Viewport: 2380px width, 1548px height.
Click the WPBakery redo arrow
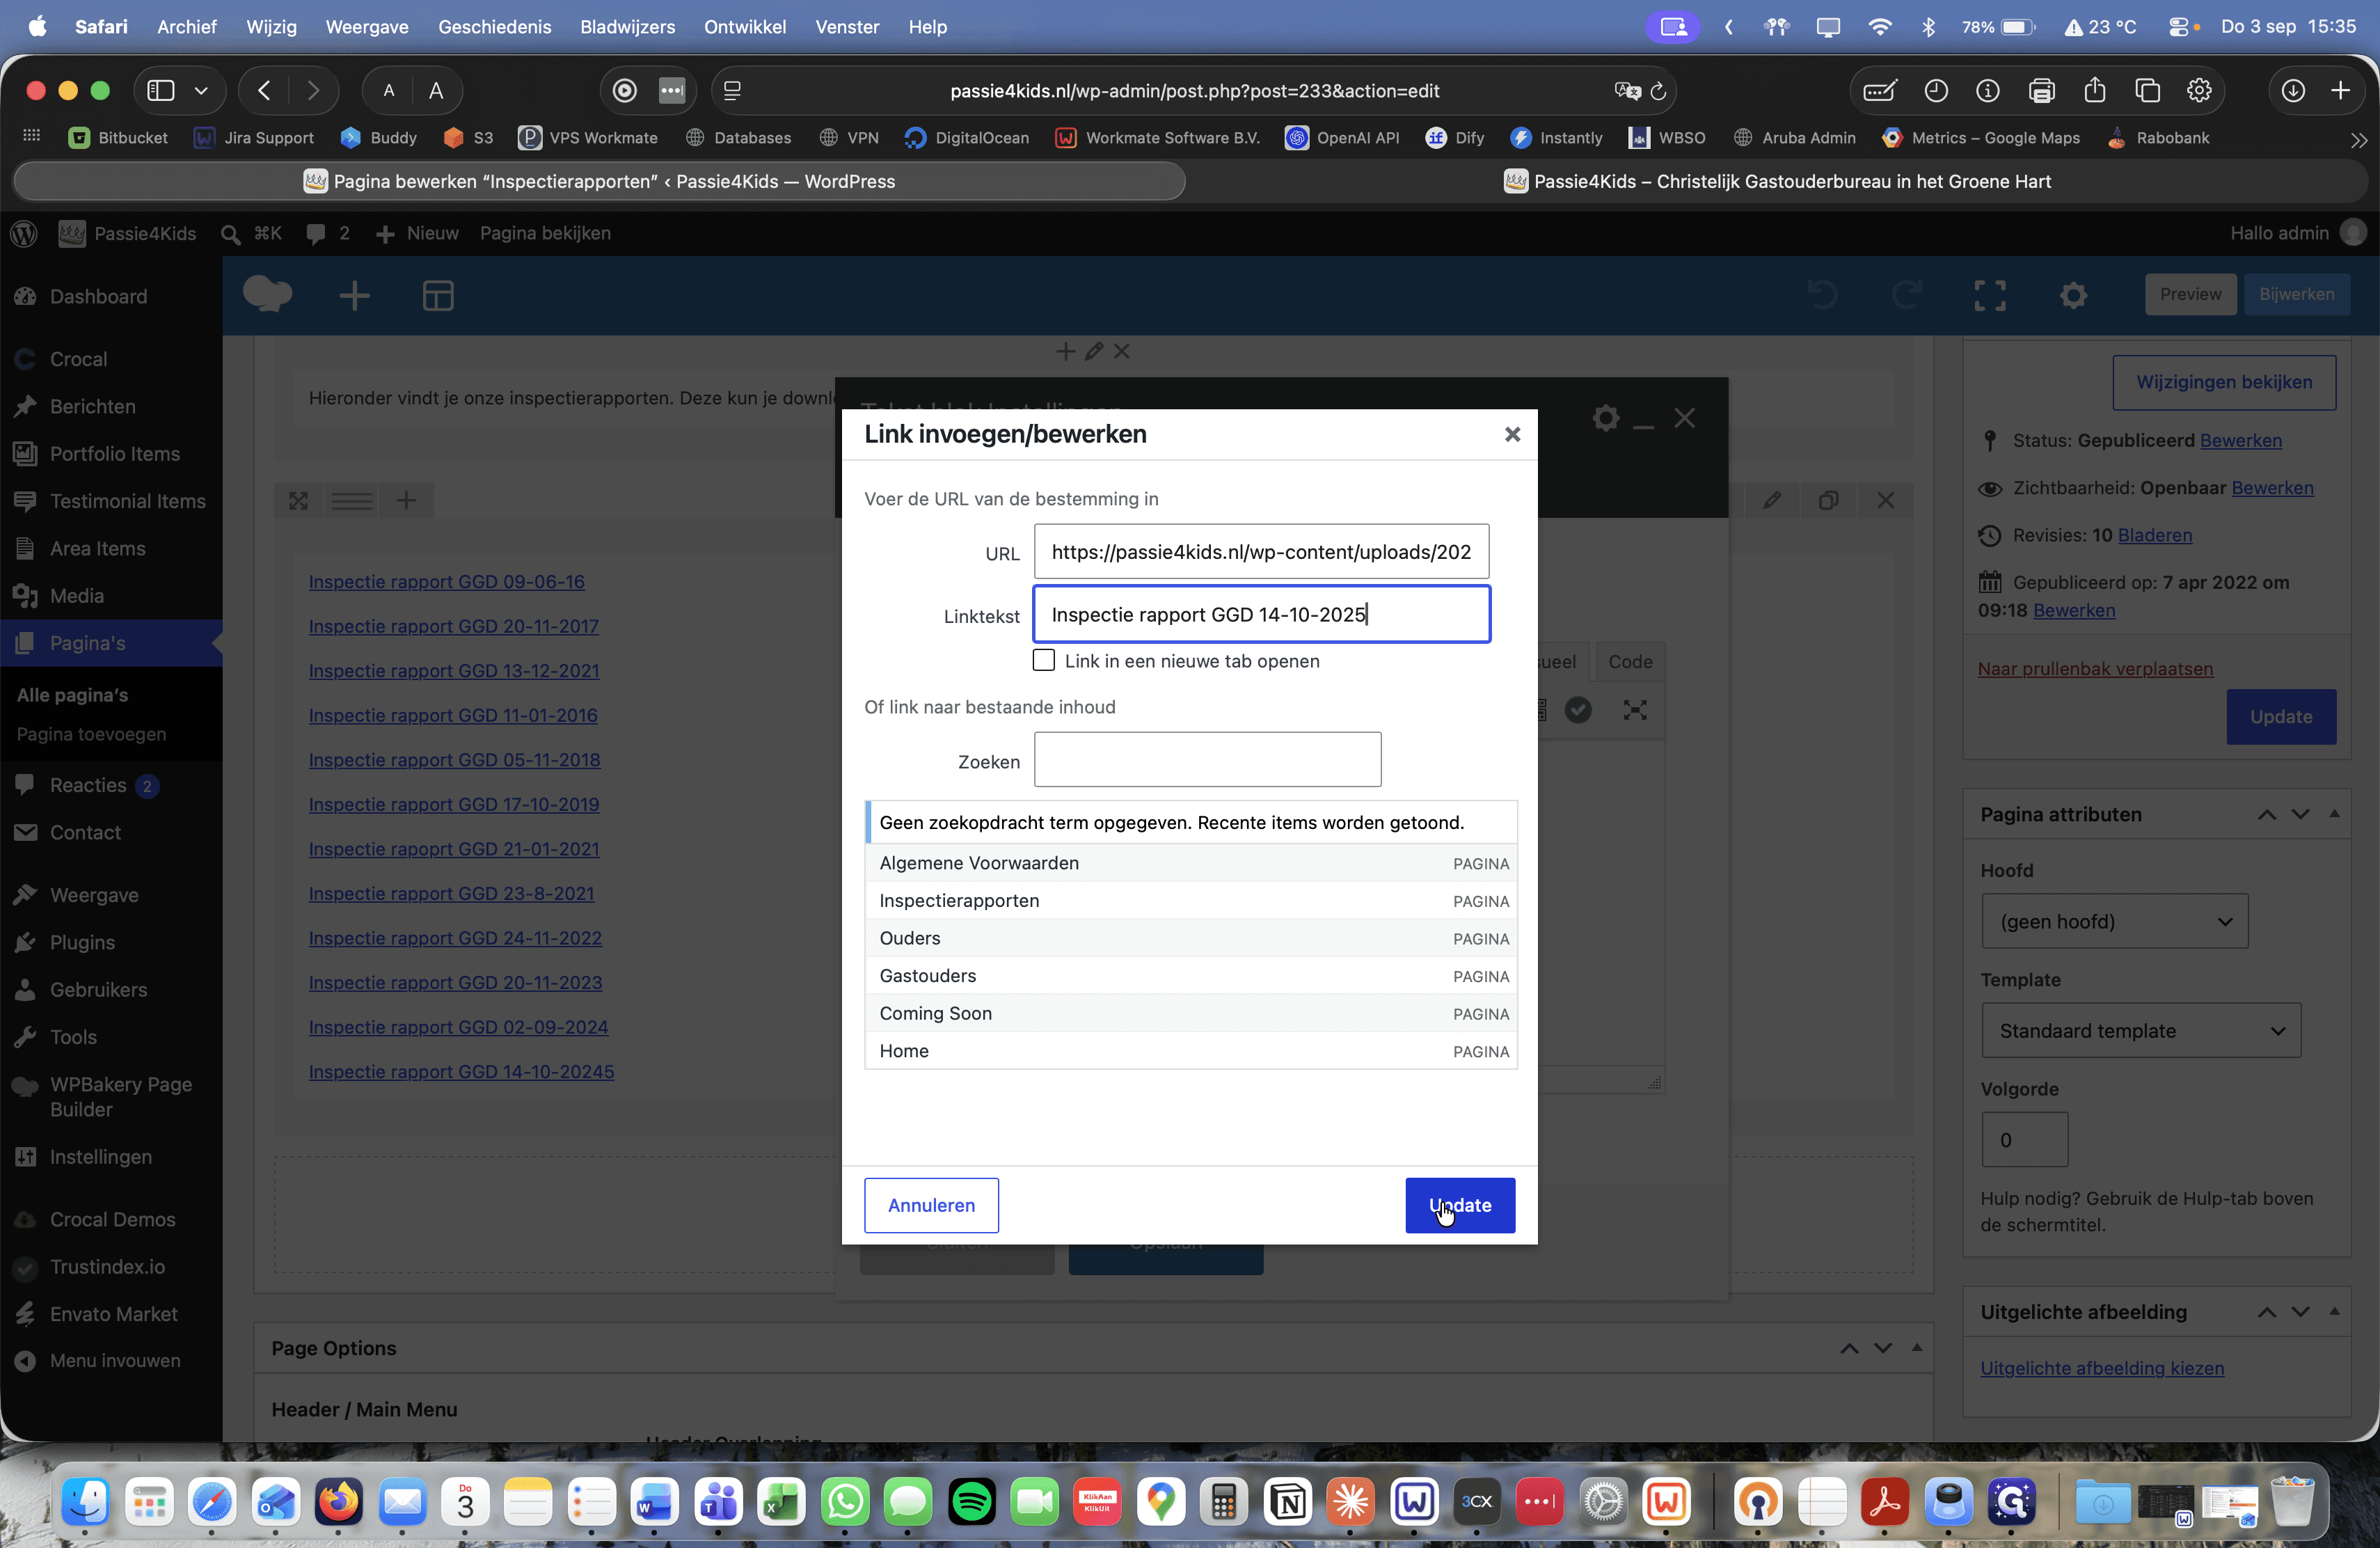pyautogui.click(x=1906, y=295)
